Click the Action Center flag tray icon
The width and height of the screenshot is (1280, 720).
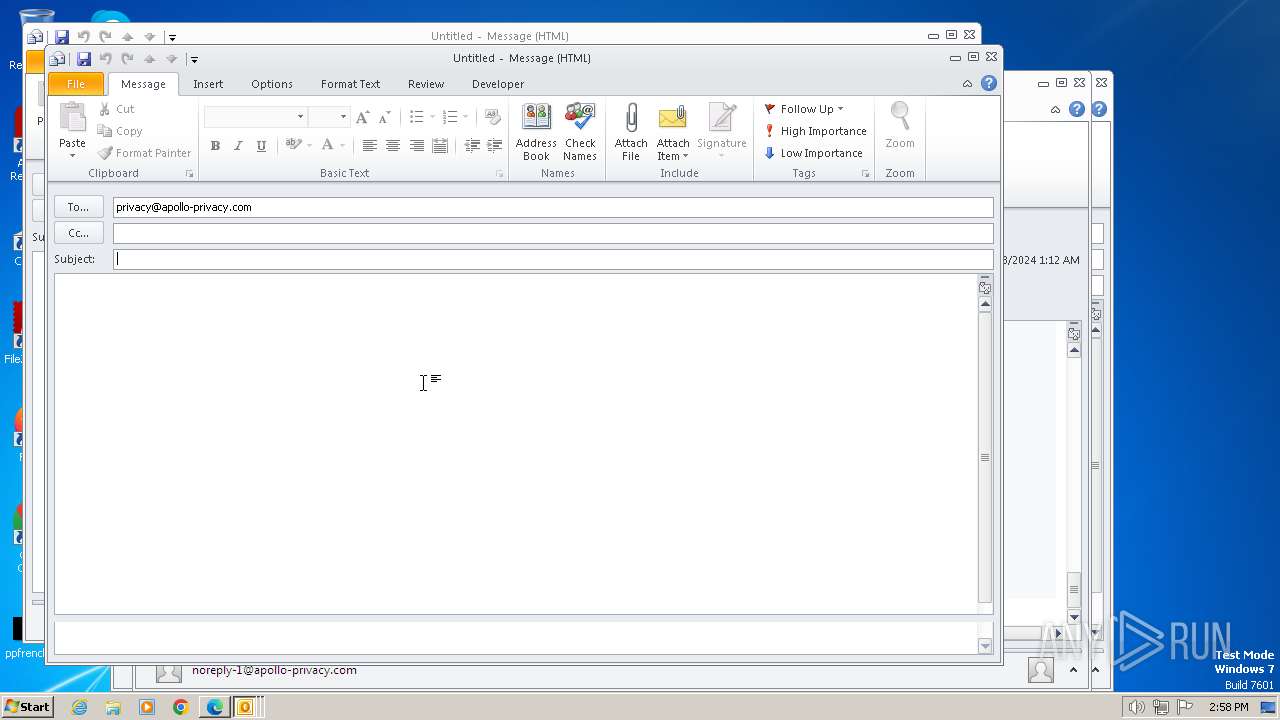1186,707
